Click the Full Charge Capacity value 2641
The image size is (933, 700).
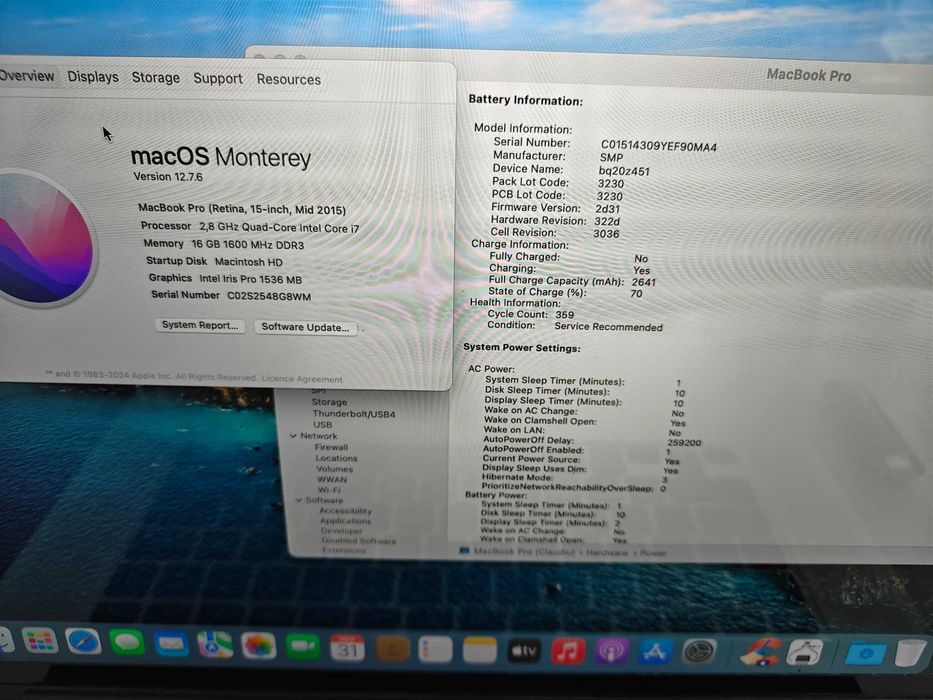pyautogui.click(x=644, y=282)
